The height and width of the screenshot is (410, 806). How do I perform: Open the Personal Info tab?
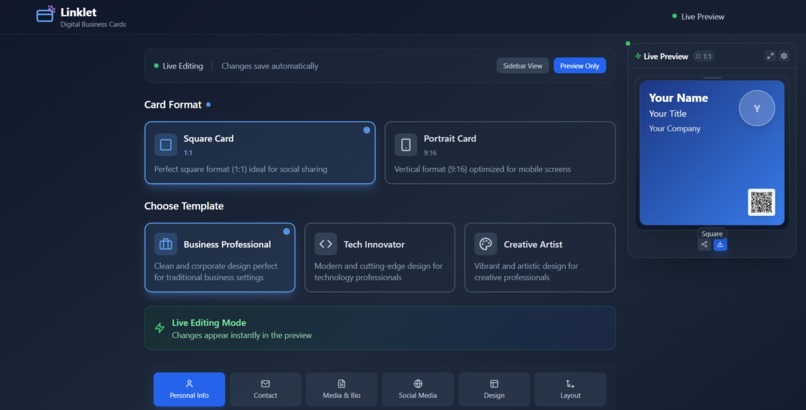(189, 389)
